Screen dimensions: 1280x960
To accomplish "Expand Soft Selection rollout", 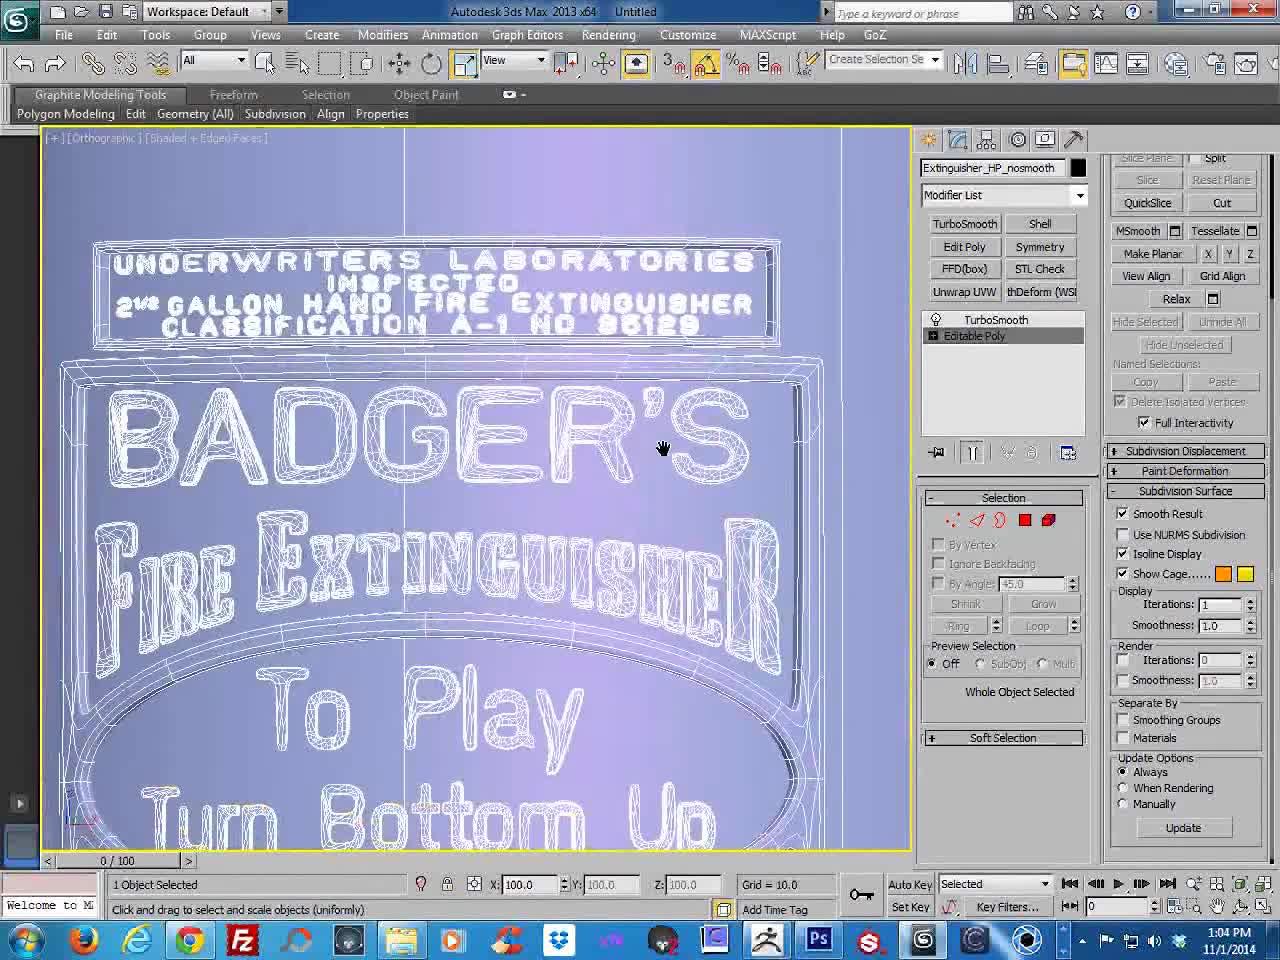I will 1003,738.
